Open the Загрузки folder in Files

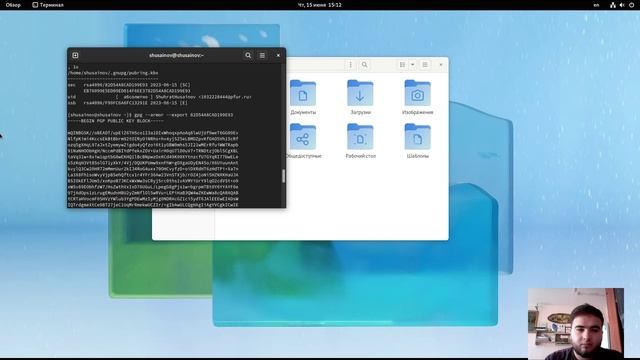(x=360, y=98)
